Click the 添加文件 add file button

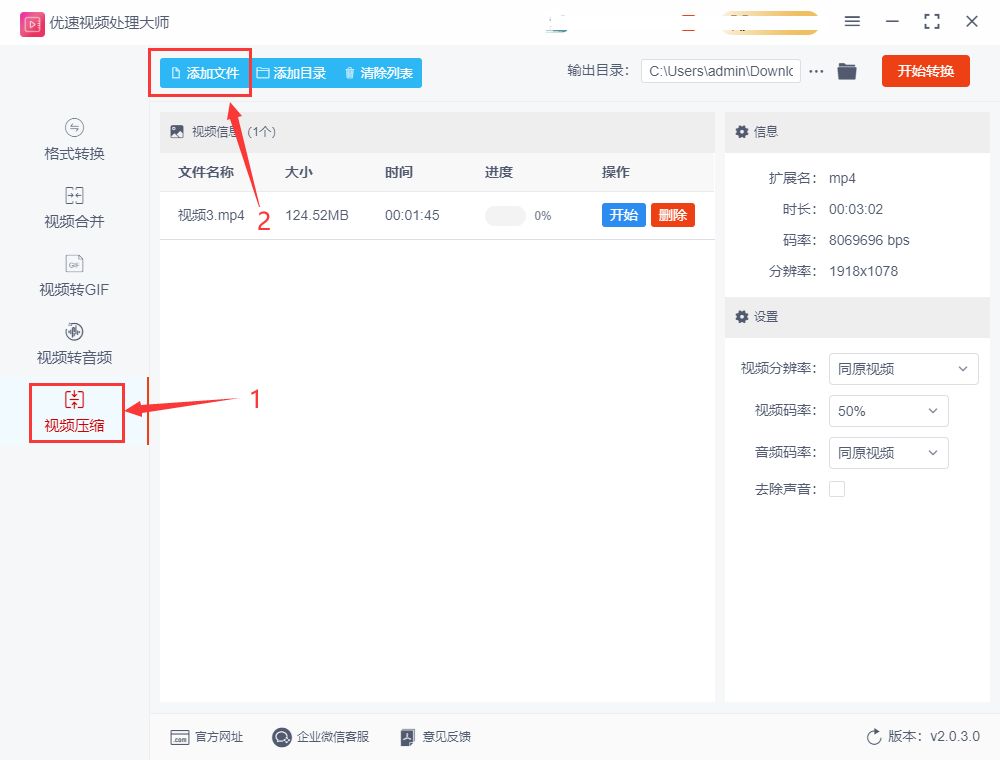[x=204, y=73]
